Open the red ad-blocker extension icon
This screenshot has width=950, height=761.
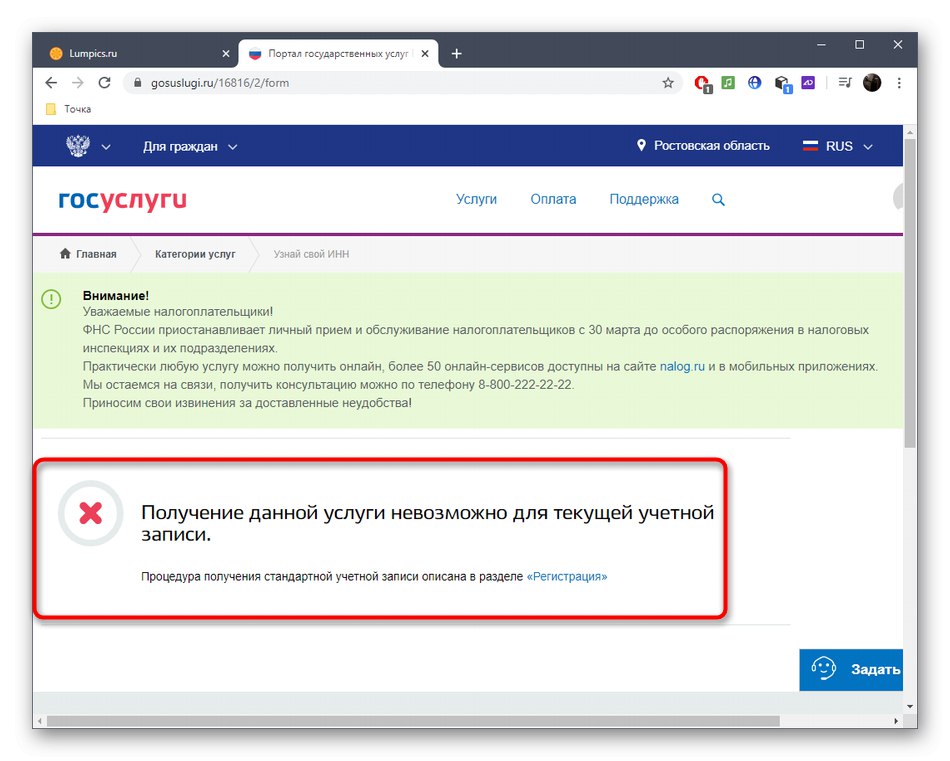pos(702,84)
